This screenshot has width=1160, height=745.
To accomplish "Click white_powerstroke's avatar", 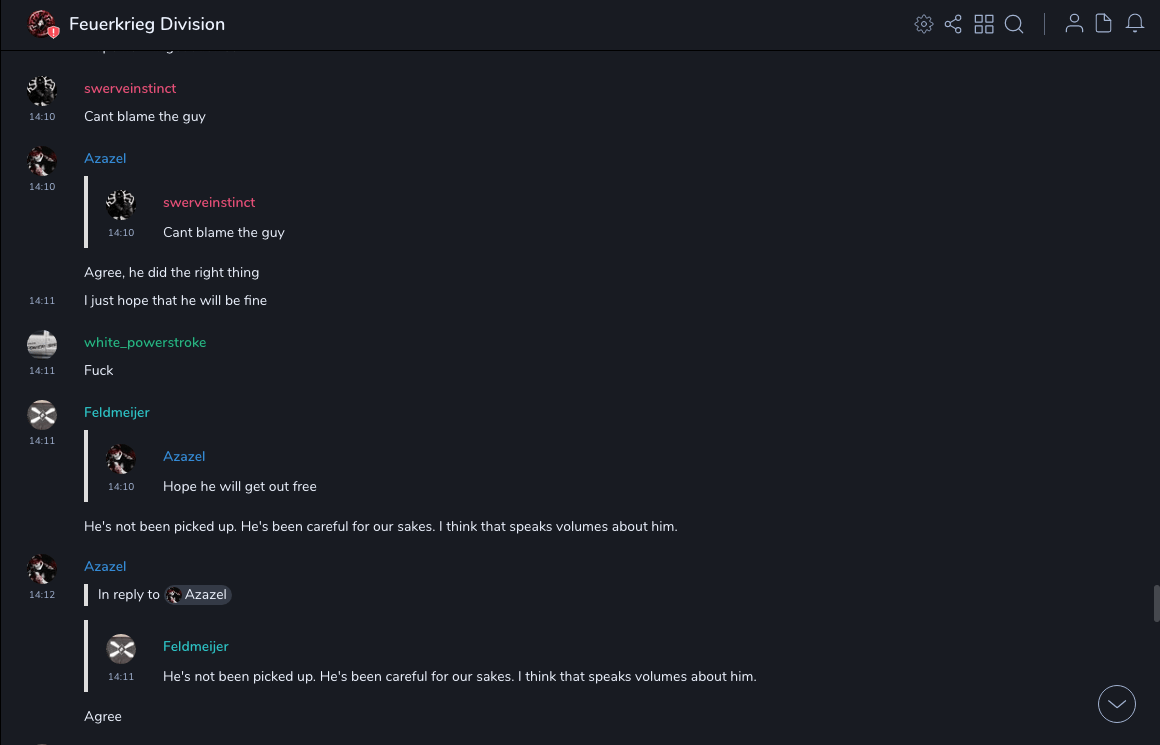I will pyautogui.click(x=42, y=345).
